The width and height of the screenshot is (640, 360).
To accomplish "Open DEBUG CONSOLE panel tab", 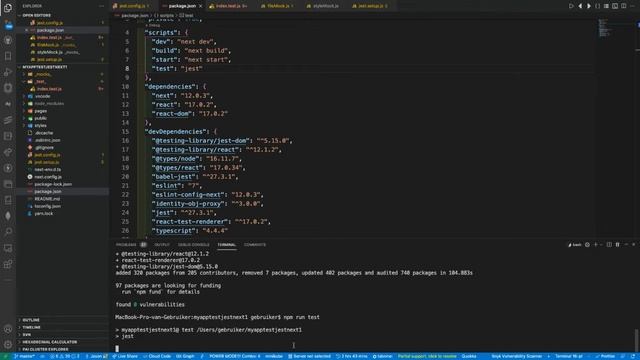I will (193, 245).
